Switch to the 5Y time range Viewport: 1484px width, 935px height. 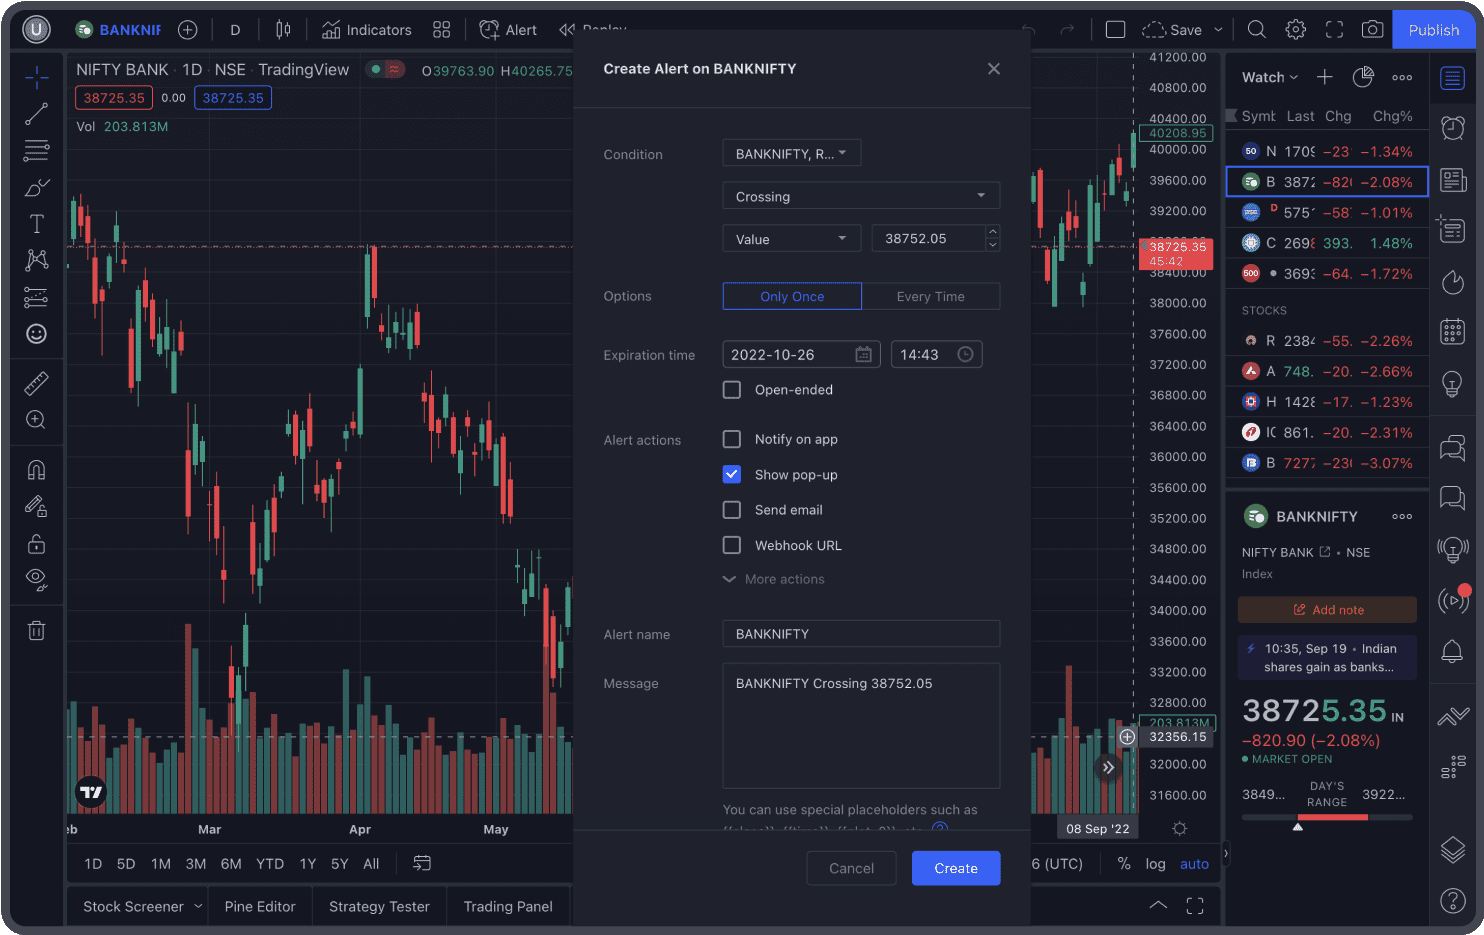[x=340, y=863]
